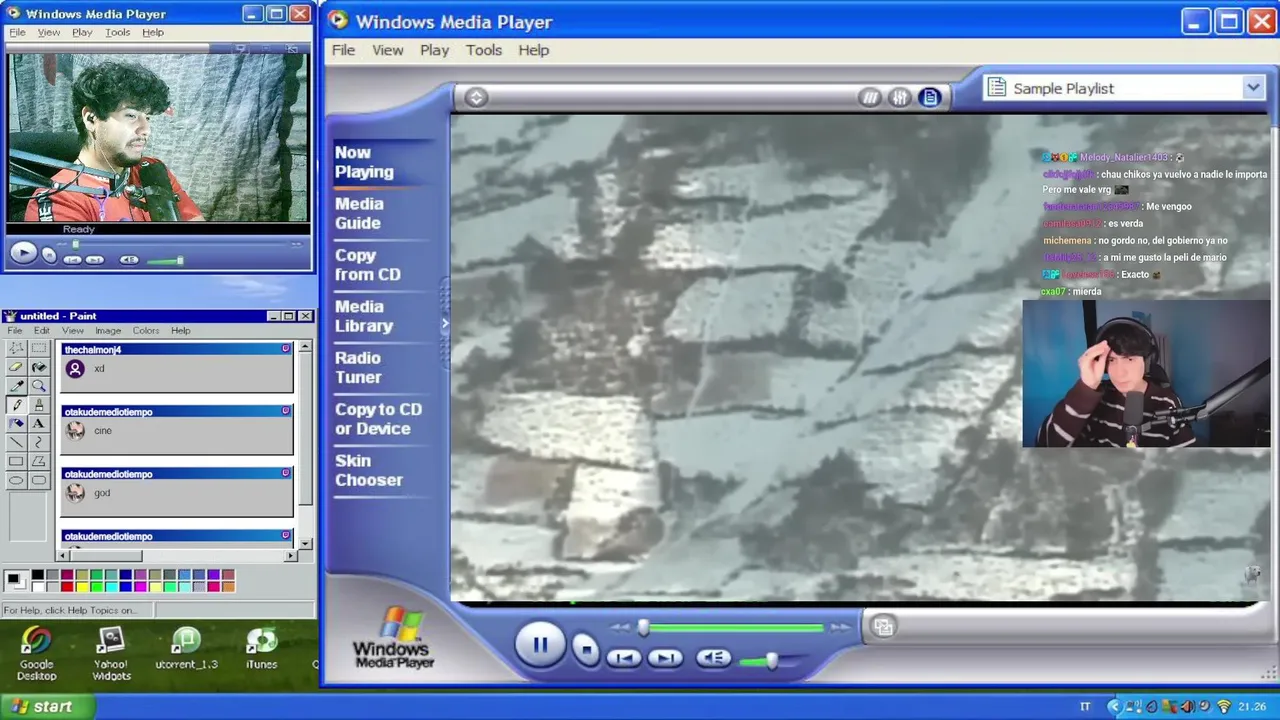Image resolution: width=1280 pixels, height=720 pixels.
Task: Pick the Polygon tool in Paint
Action: coord(39,461)
